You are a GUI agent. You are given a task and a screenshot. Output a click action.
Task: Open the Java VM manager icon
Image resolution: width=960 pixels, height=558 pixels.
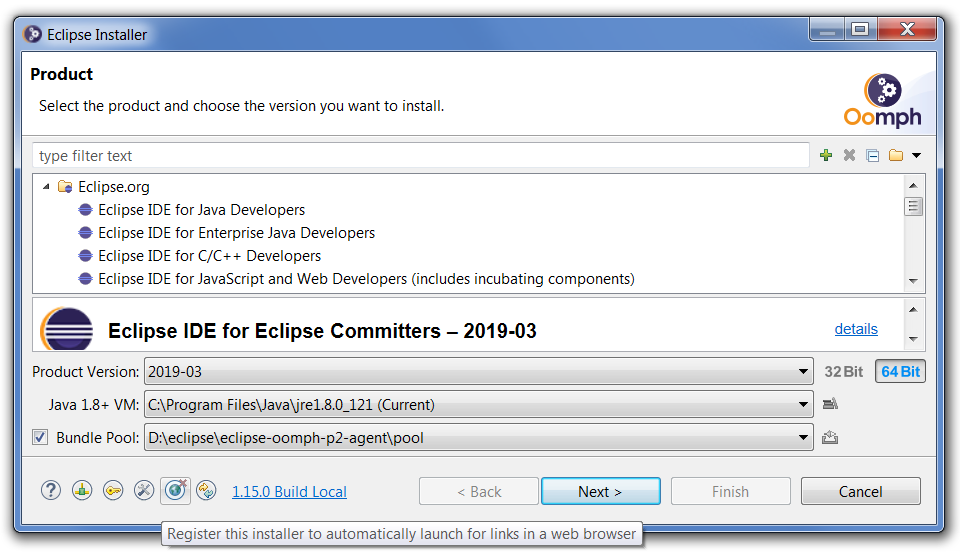pyautogui.click(x=829, y=404)
